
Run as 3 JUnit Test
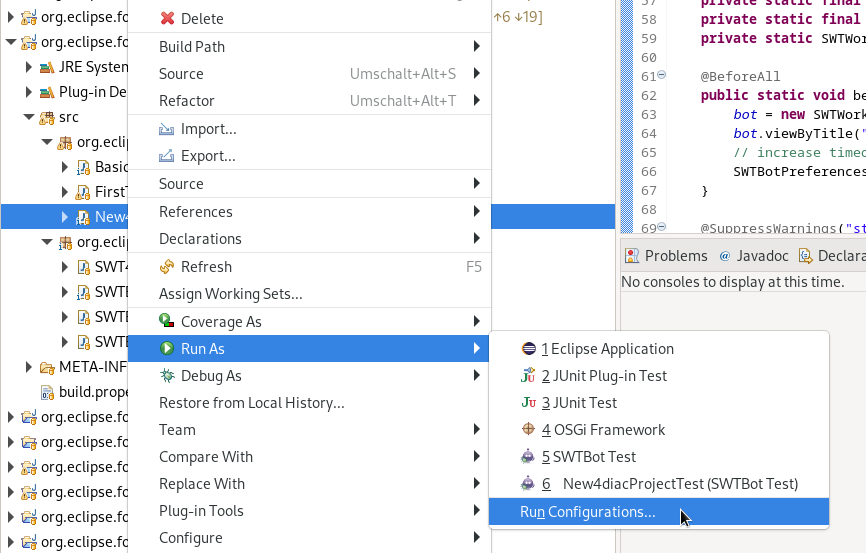(x=659, y=403)
